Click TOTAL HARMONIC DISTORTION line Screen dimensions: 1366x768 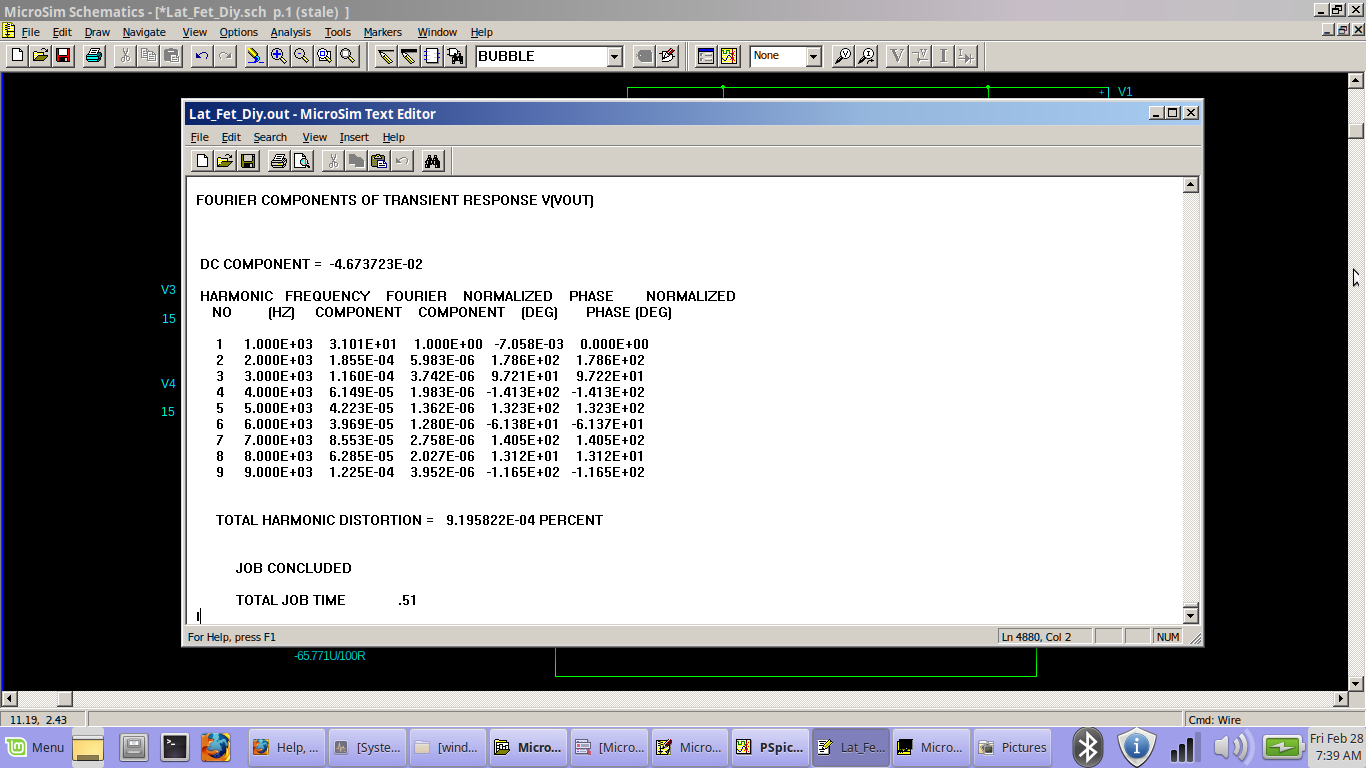tap(409, 520)
